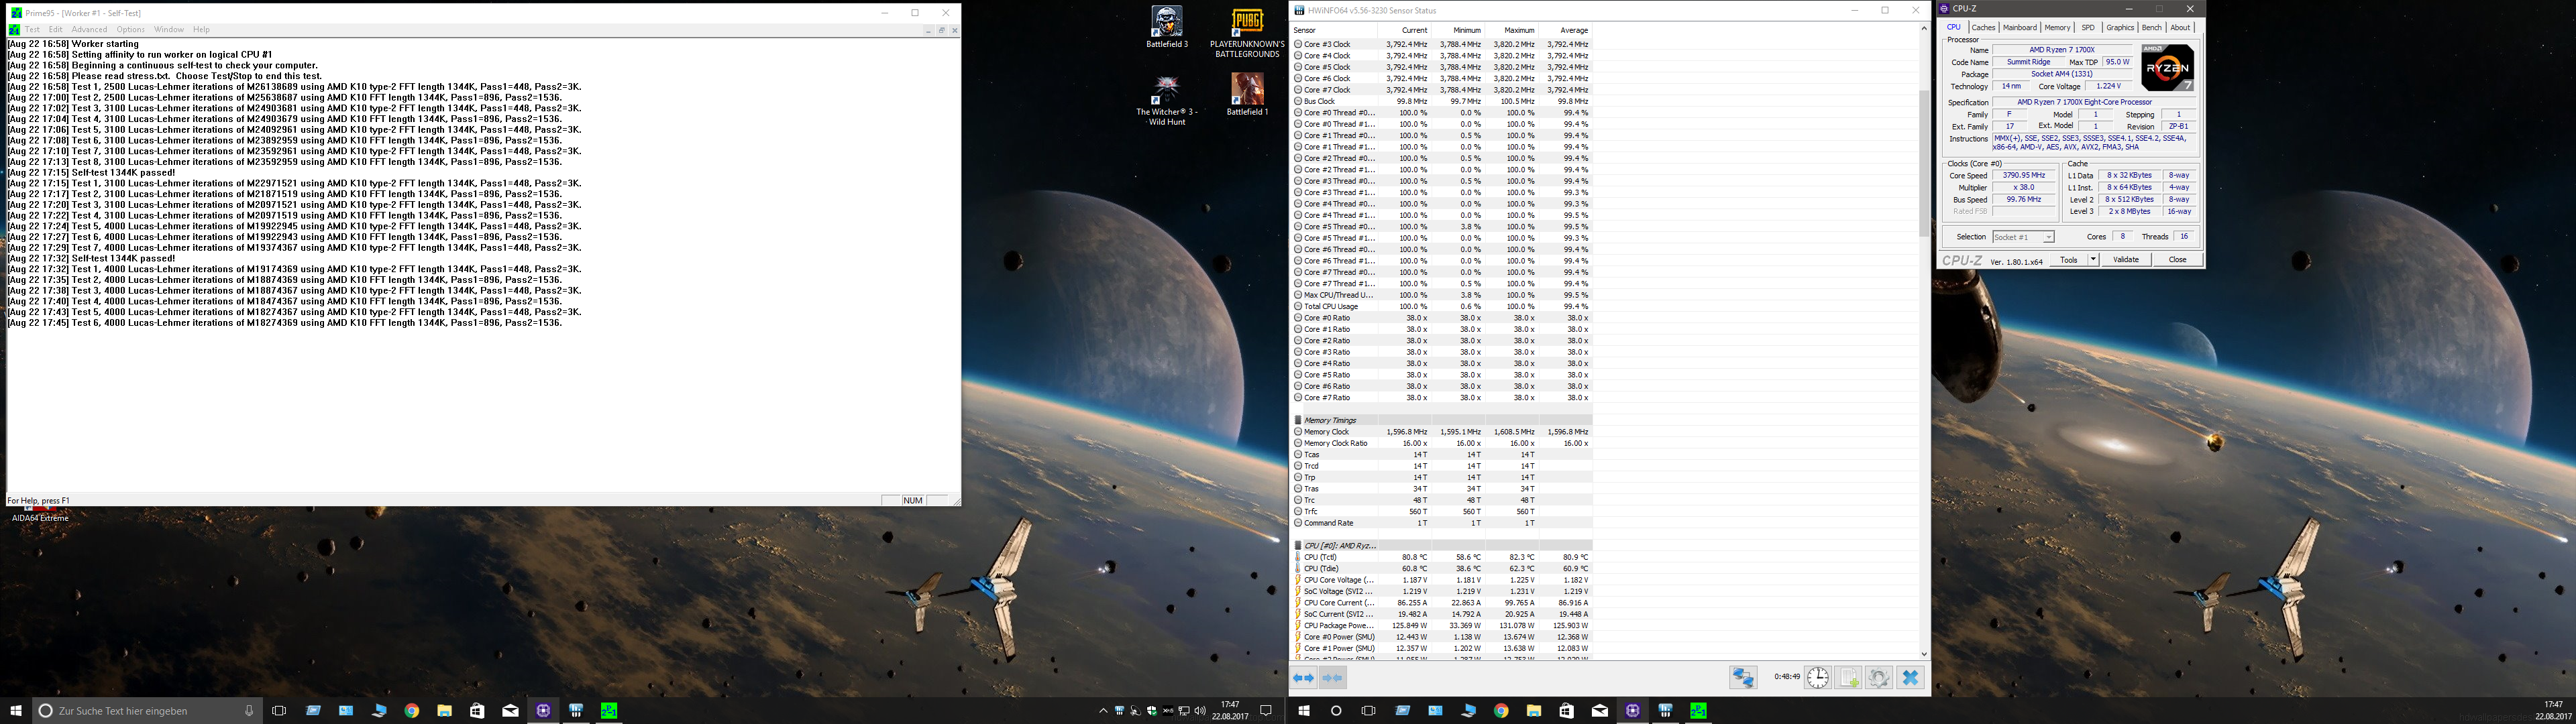This screenshot has height=724, width=2576.
Task: Switch to CPU-Z Memory tab
Action: coord(2057,28)
